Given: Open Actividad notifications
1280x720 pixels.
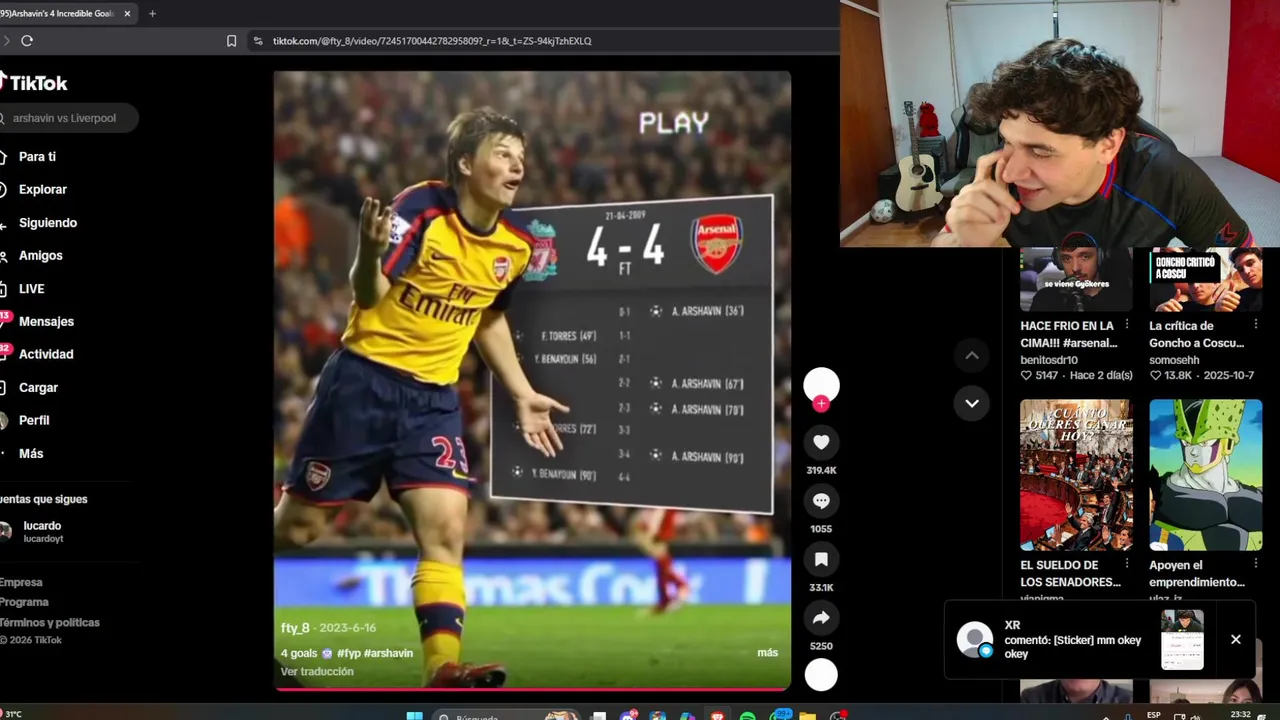Looking at the screenshot, I should click(x=46, y=354).
